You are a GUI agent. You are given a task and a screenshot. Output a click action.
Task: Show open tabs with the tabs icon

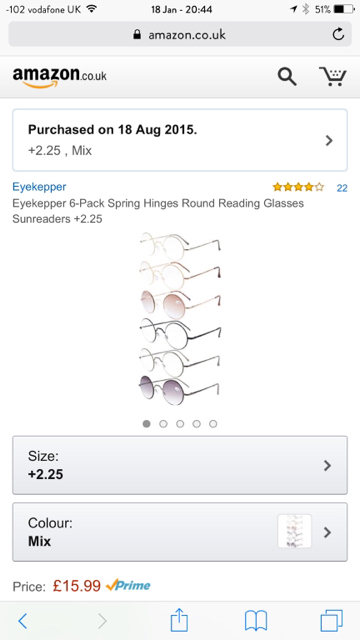[x=331, y=621]
